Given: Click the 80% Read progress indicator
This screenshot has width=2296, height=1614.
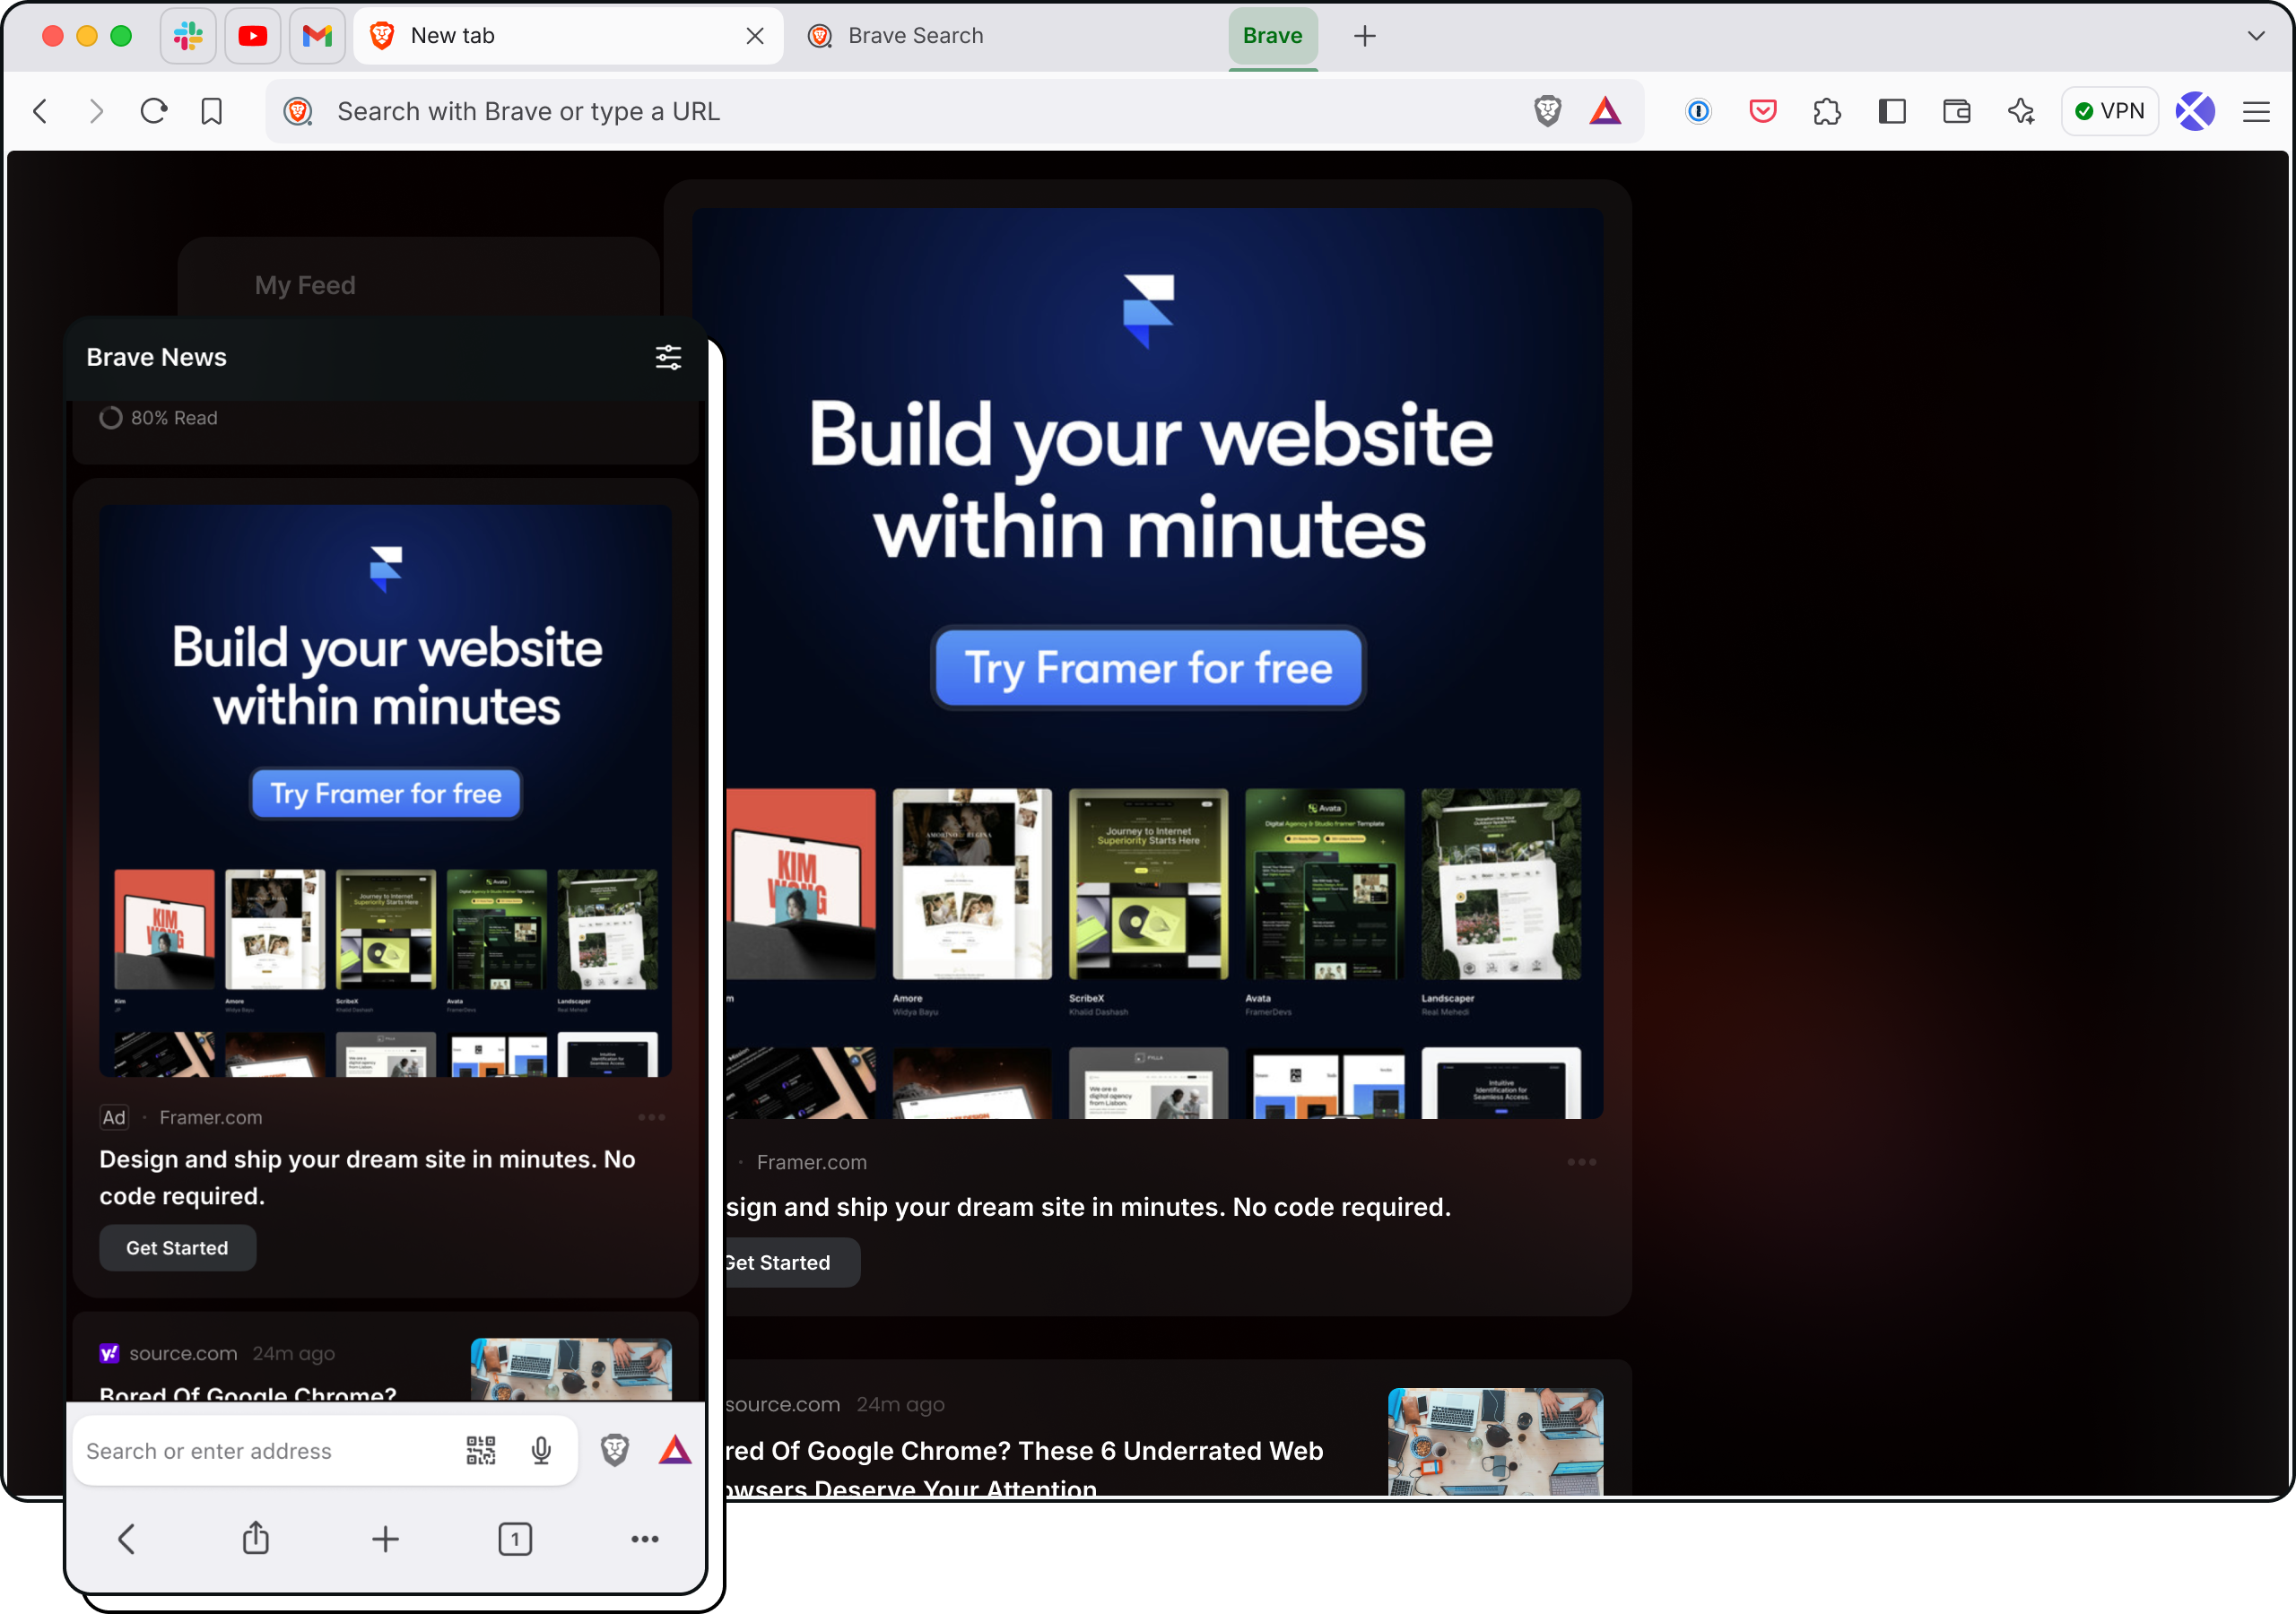Looking at the screenshot, I should coord(158,418).
